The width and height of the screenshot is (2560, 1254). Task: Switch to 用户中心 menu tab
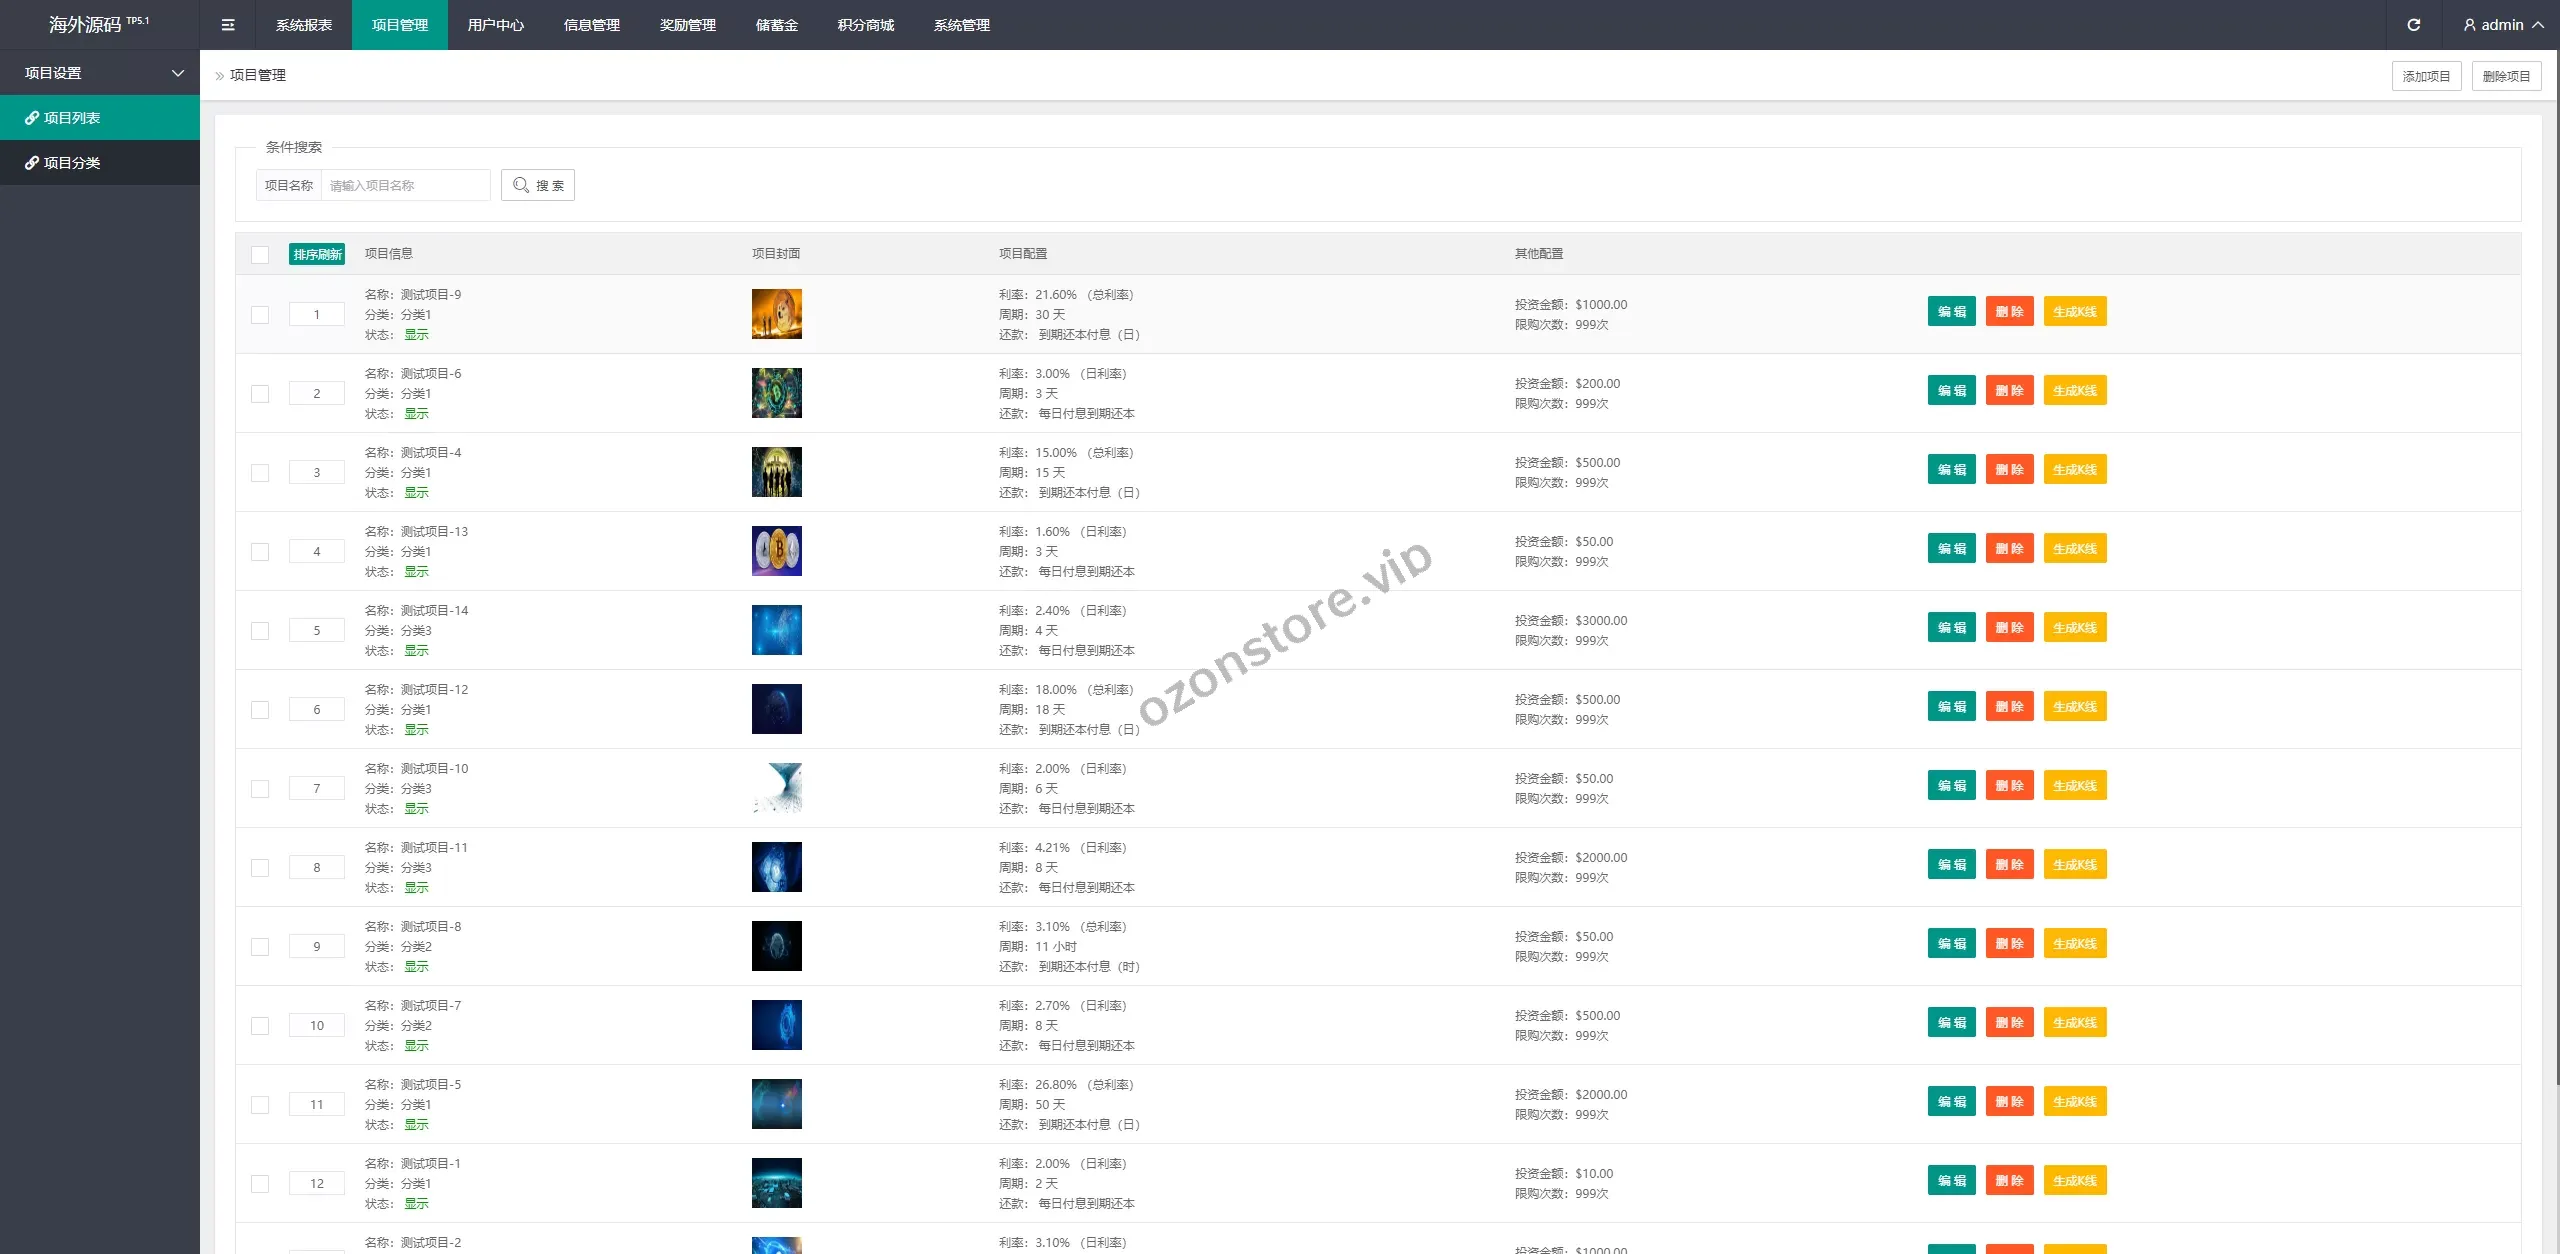tap(495, 25)
